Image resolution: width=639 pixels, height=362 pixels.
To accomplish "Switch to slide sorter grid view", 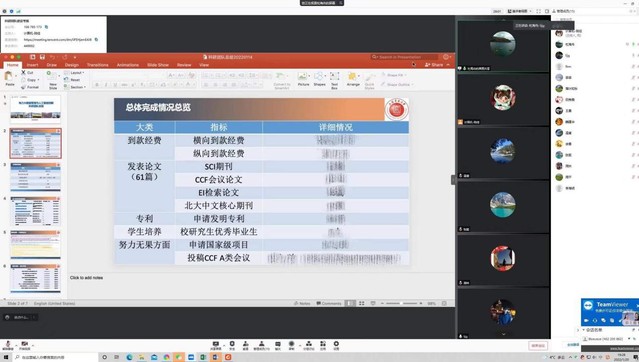I will (x=361, y=303).
